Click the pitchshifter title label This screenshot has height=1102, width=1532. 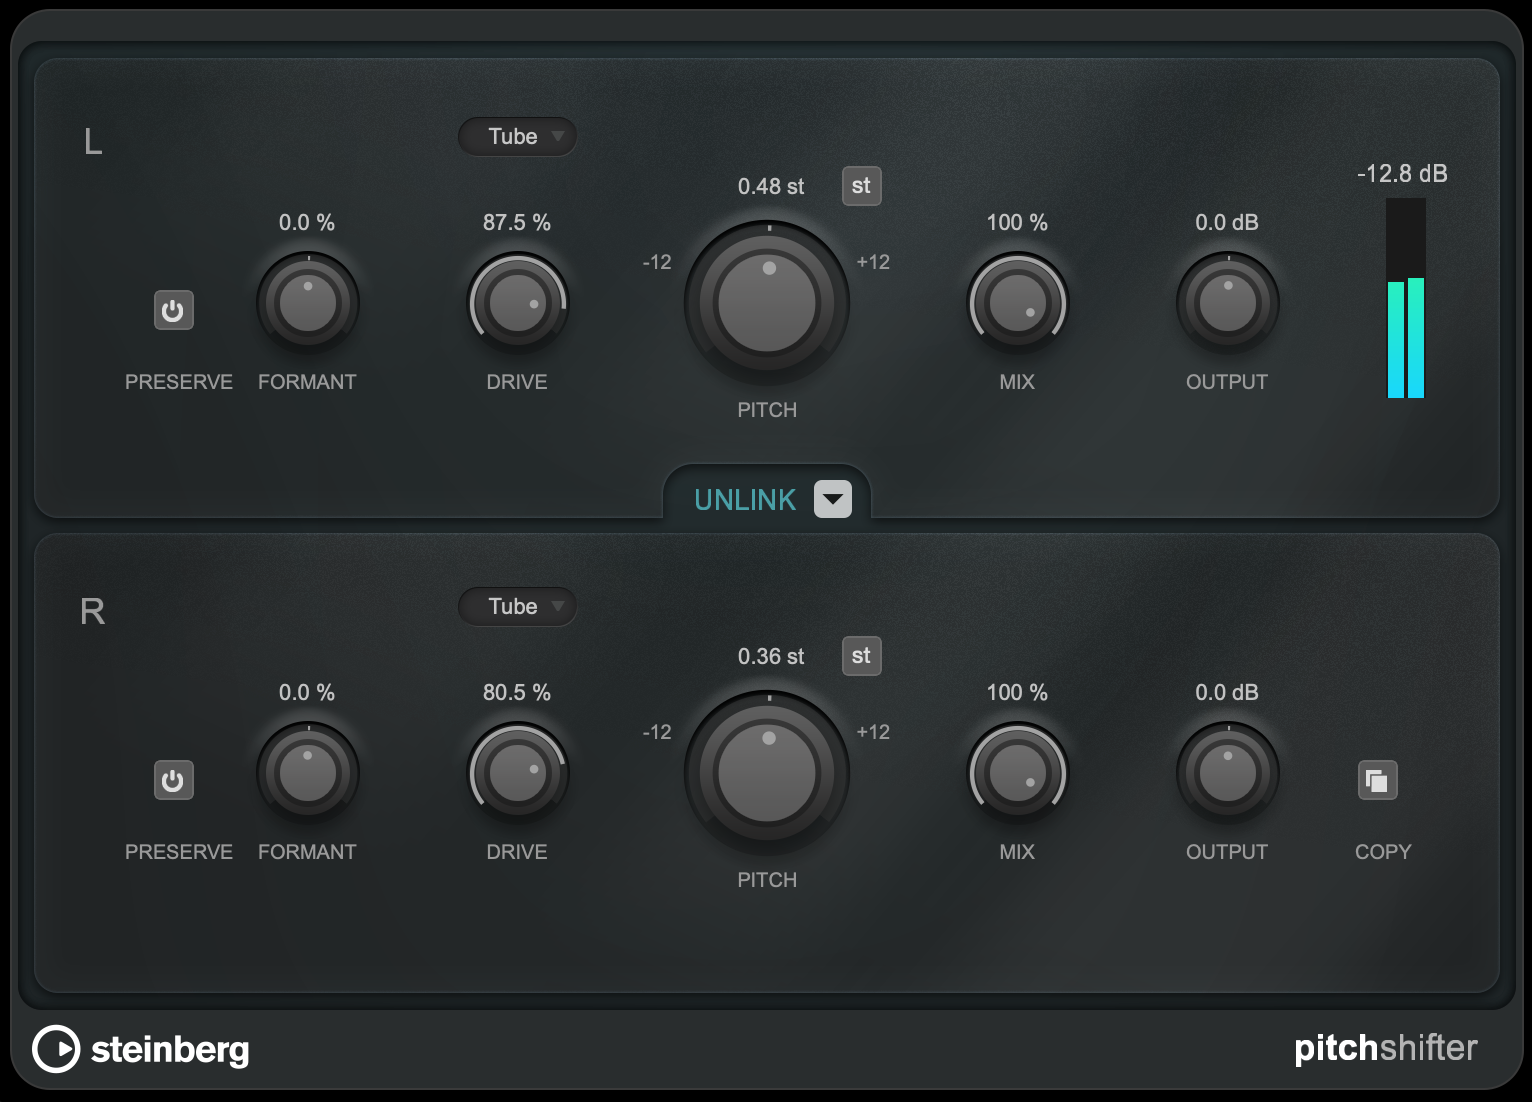pos(1386,1048)
